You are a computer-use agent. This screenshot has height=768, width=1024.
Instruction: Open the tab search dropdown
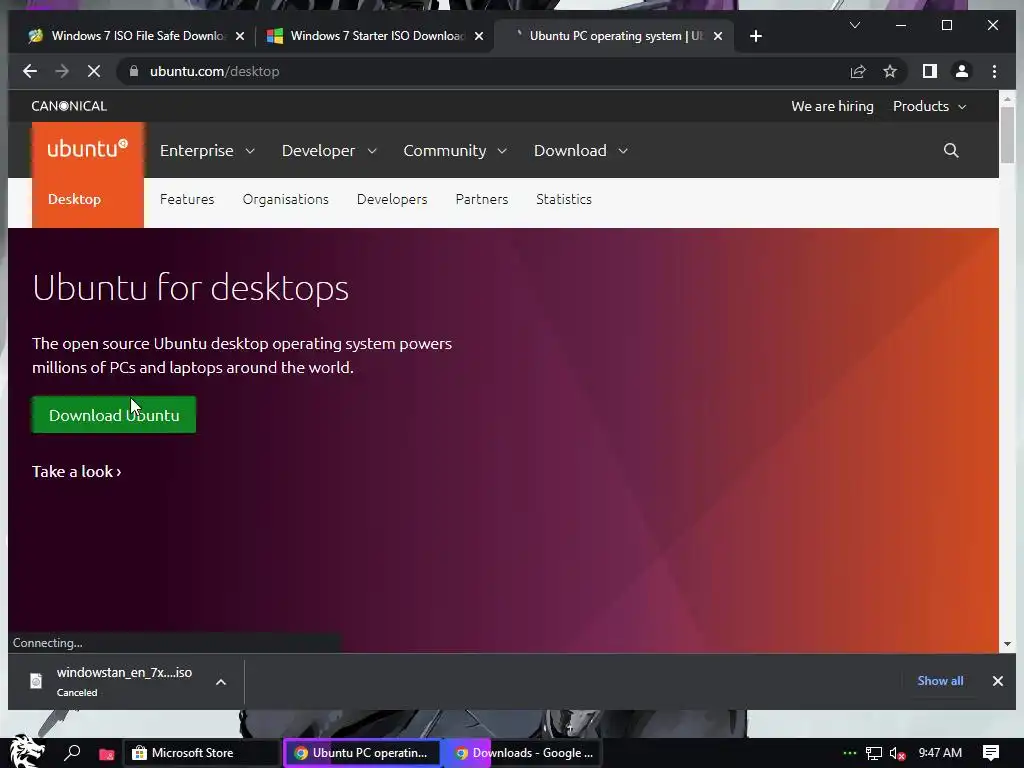pos(855,25)
